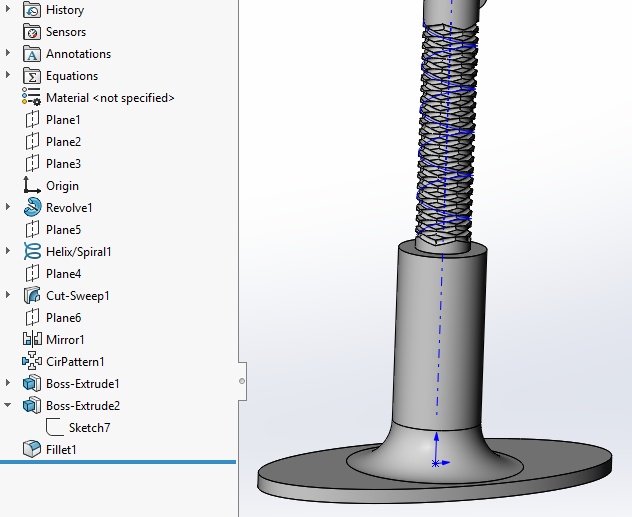The width and height of the screenshot is (632, 517).
Task: Select the Origin label
Action: [62, 186]
